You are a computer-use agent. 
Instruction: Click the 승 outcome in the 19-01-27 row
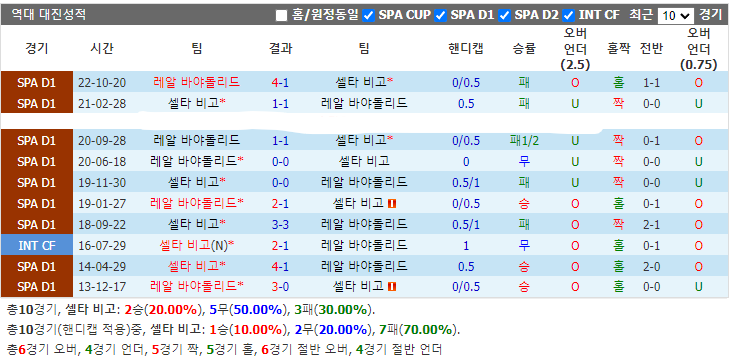tap(524, 203)
